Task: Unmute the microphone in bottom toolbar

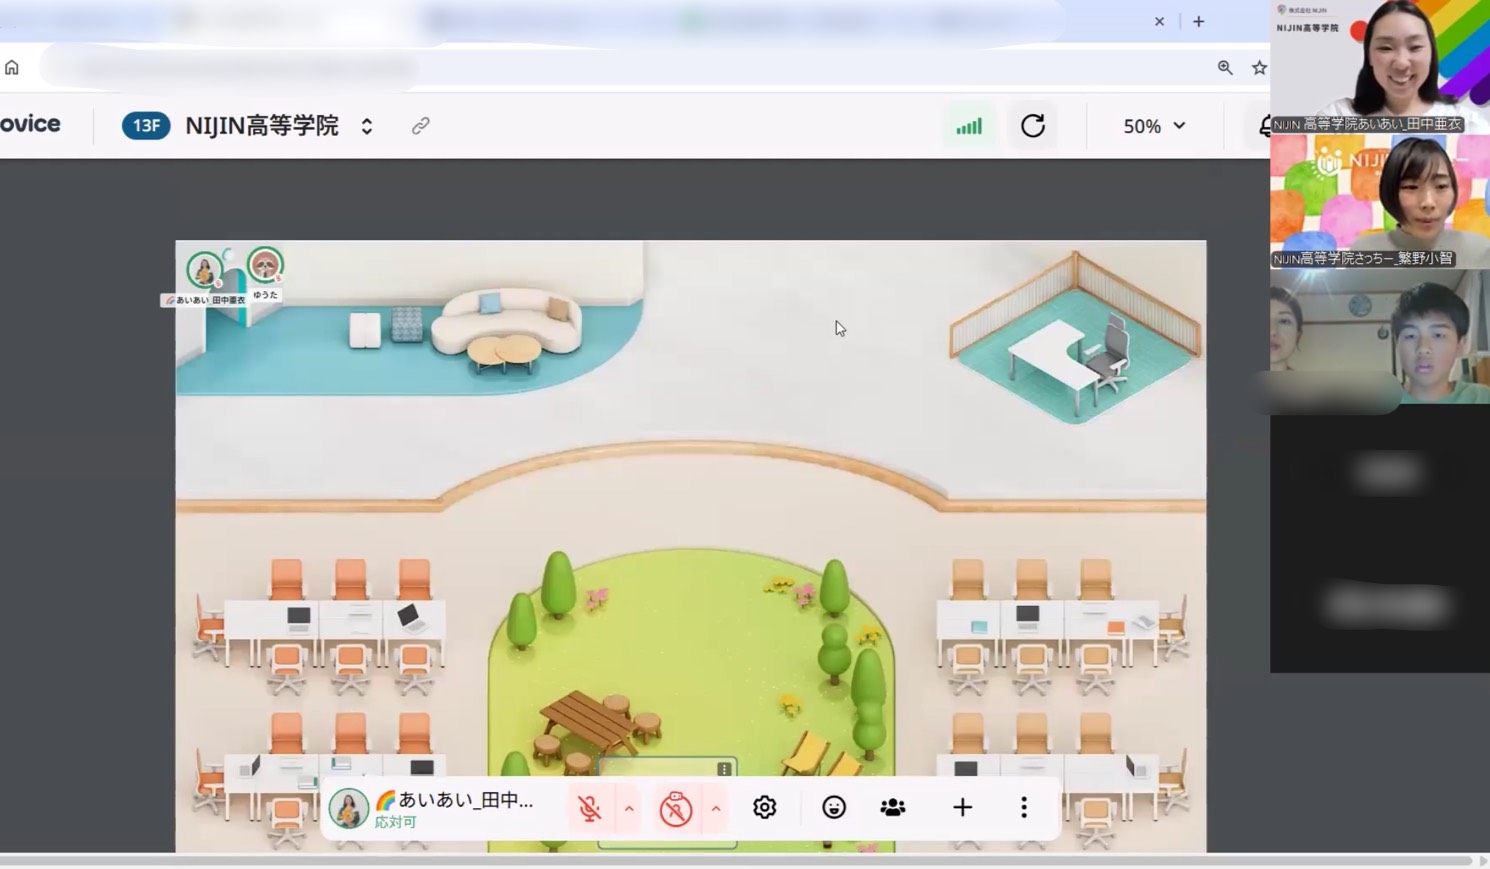Action: [590, 808]
